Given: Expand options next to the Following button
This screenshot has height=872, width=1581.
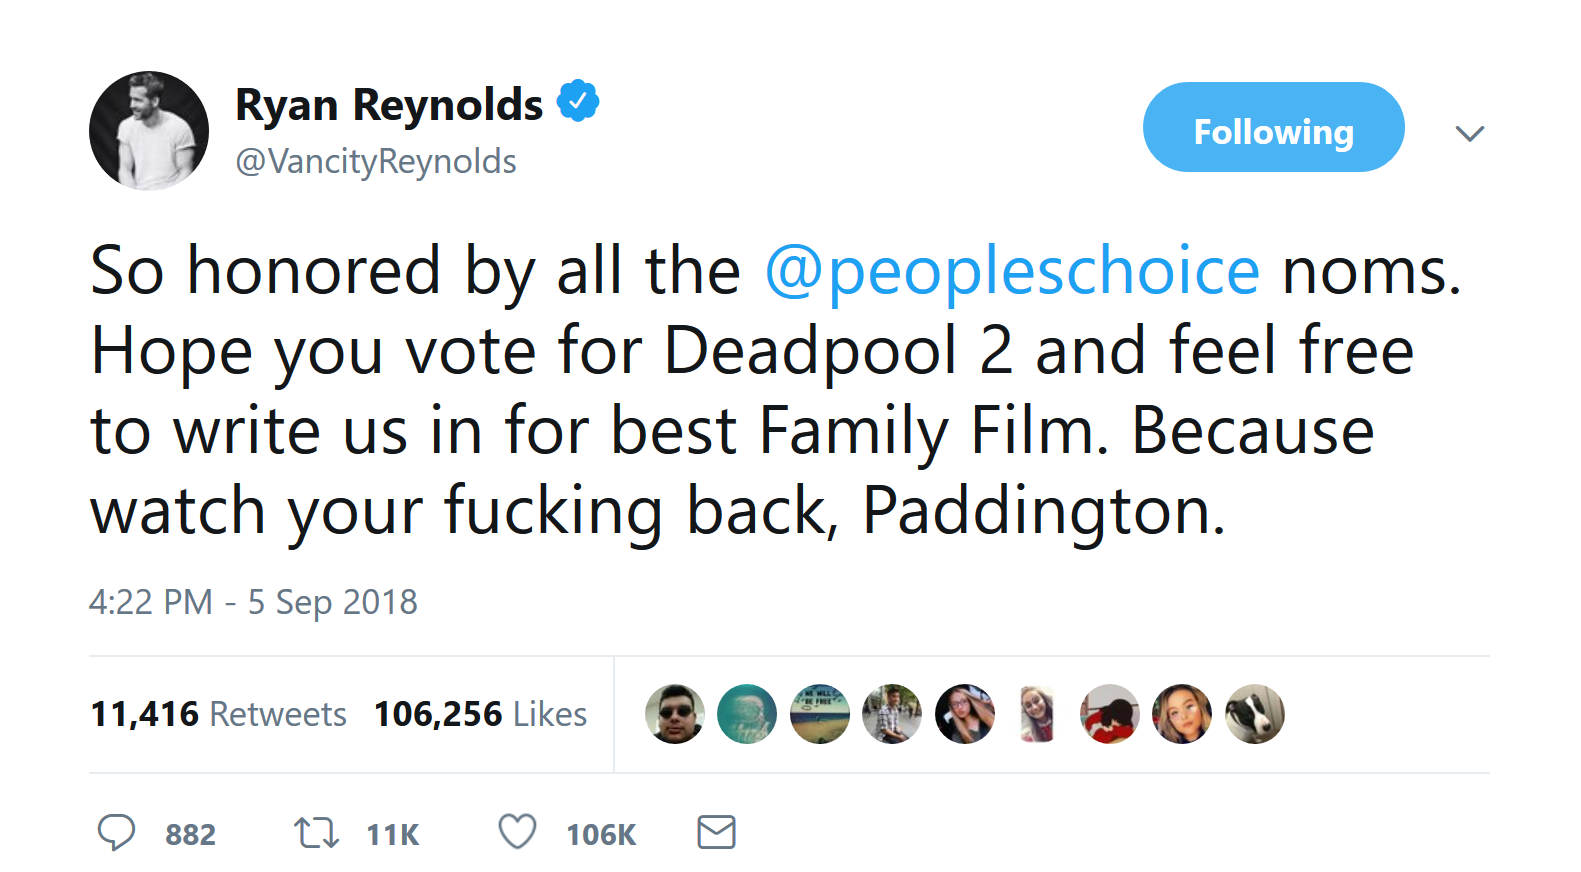Looking at the screenshot, I should (x=1470, y=133).
